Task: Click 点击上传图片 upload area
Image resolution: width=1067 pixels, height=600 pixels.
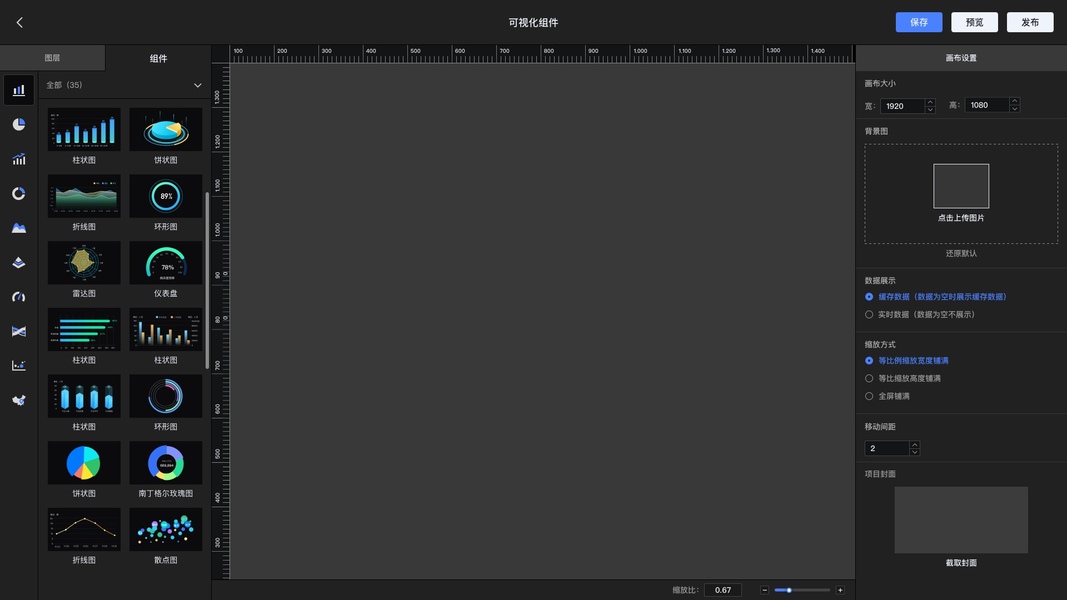Action: (x=961, y=194)
